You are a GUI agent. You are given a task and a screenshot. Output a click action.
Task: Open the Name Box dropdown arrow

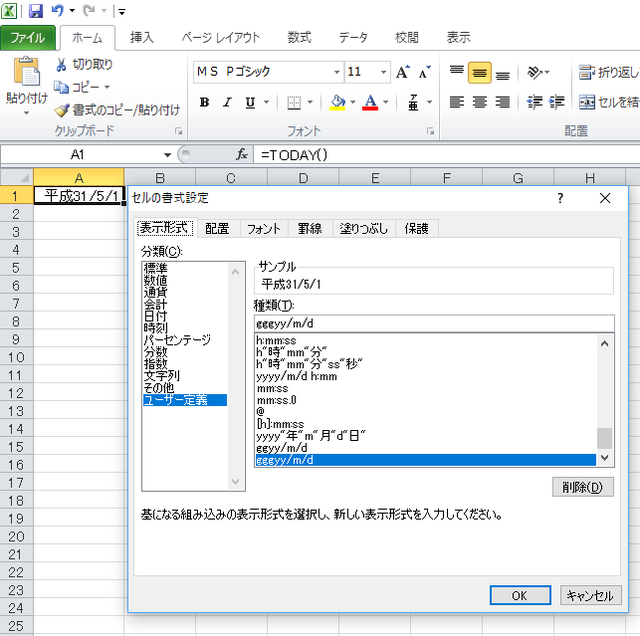167,155
